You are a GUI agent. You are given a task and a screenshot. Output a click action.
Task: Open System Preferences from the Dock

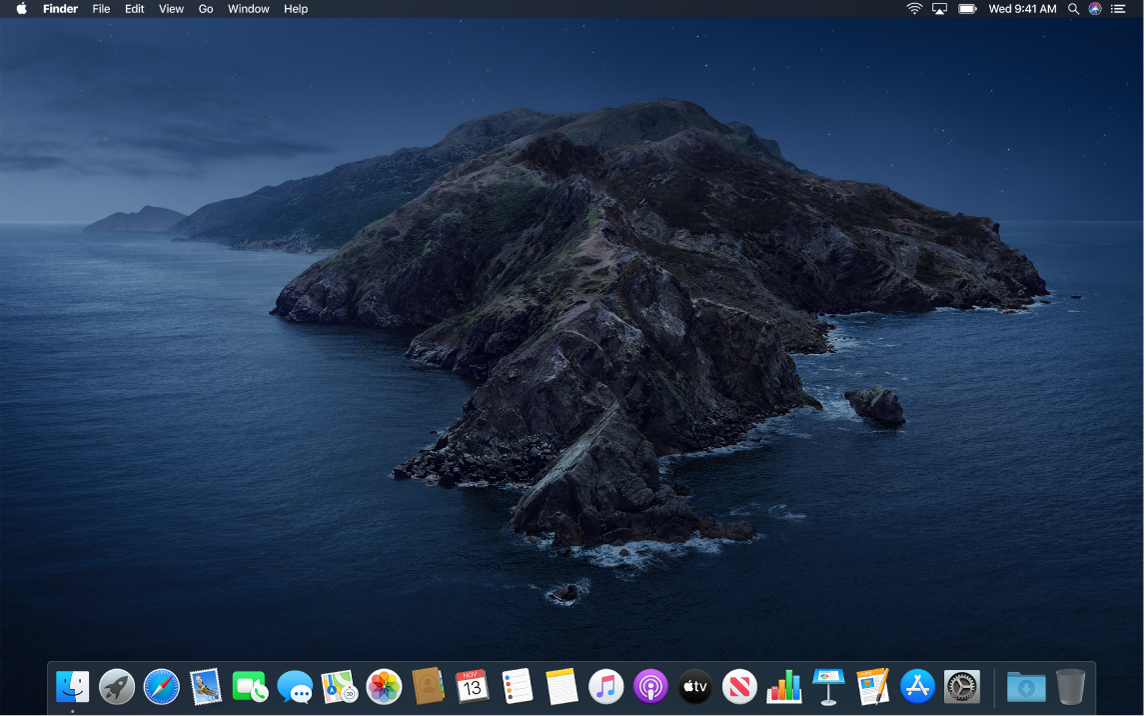[961, 687]
